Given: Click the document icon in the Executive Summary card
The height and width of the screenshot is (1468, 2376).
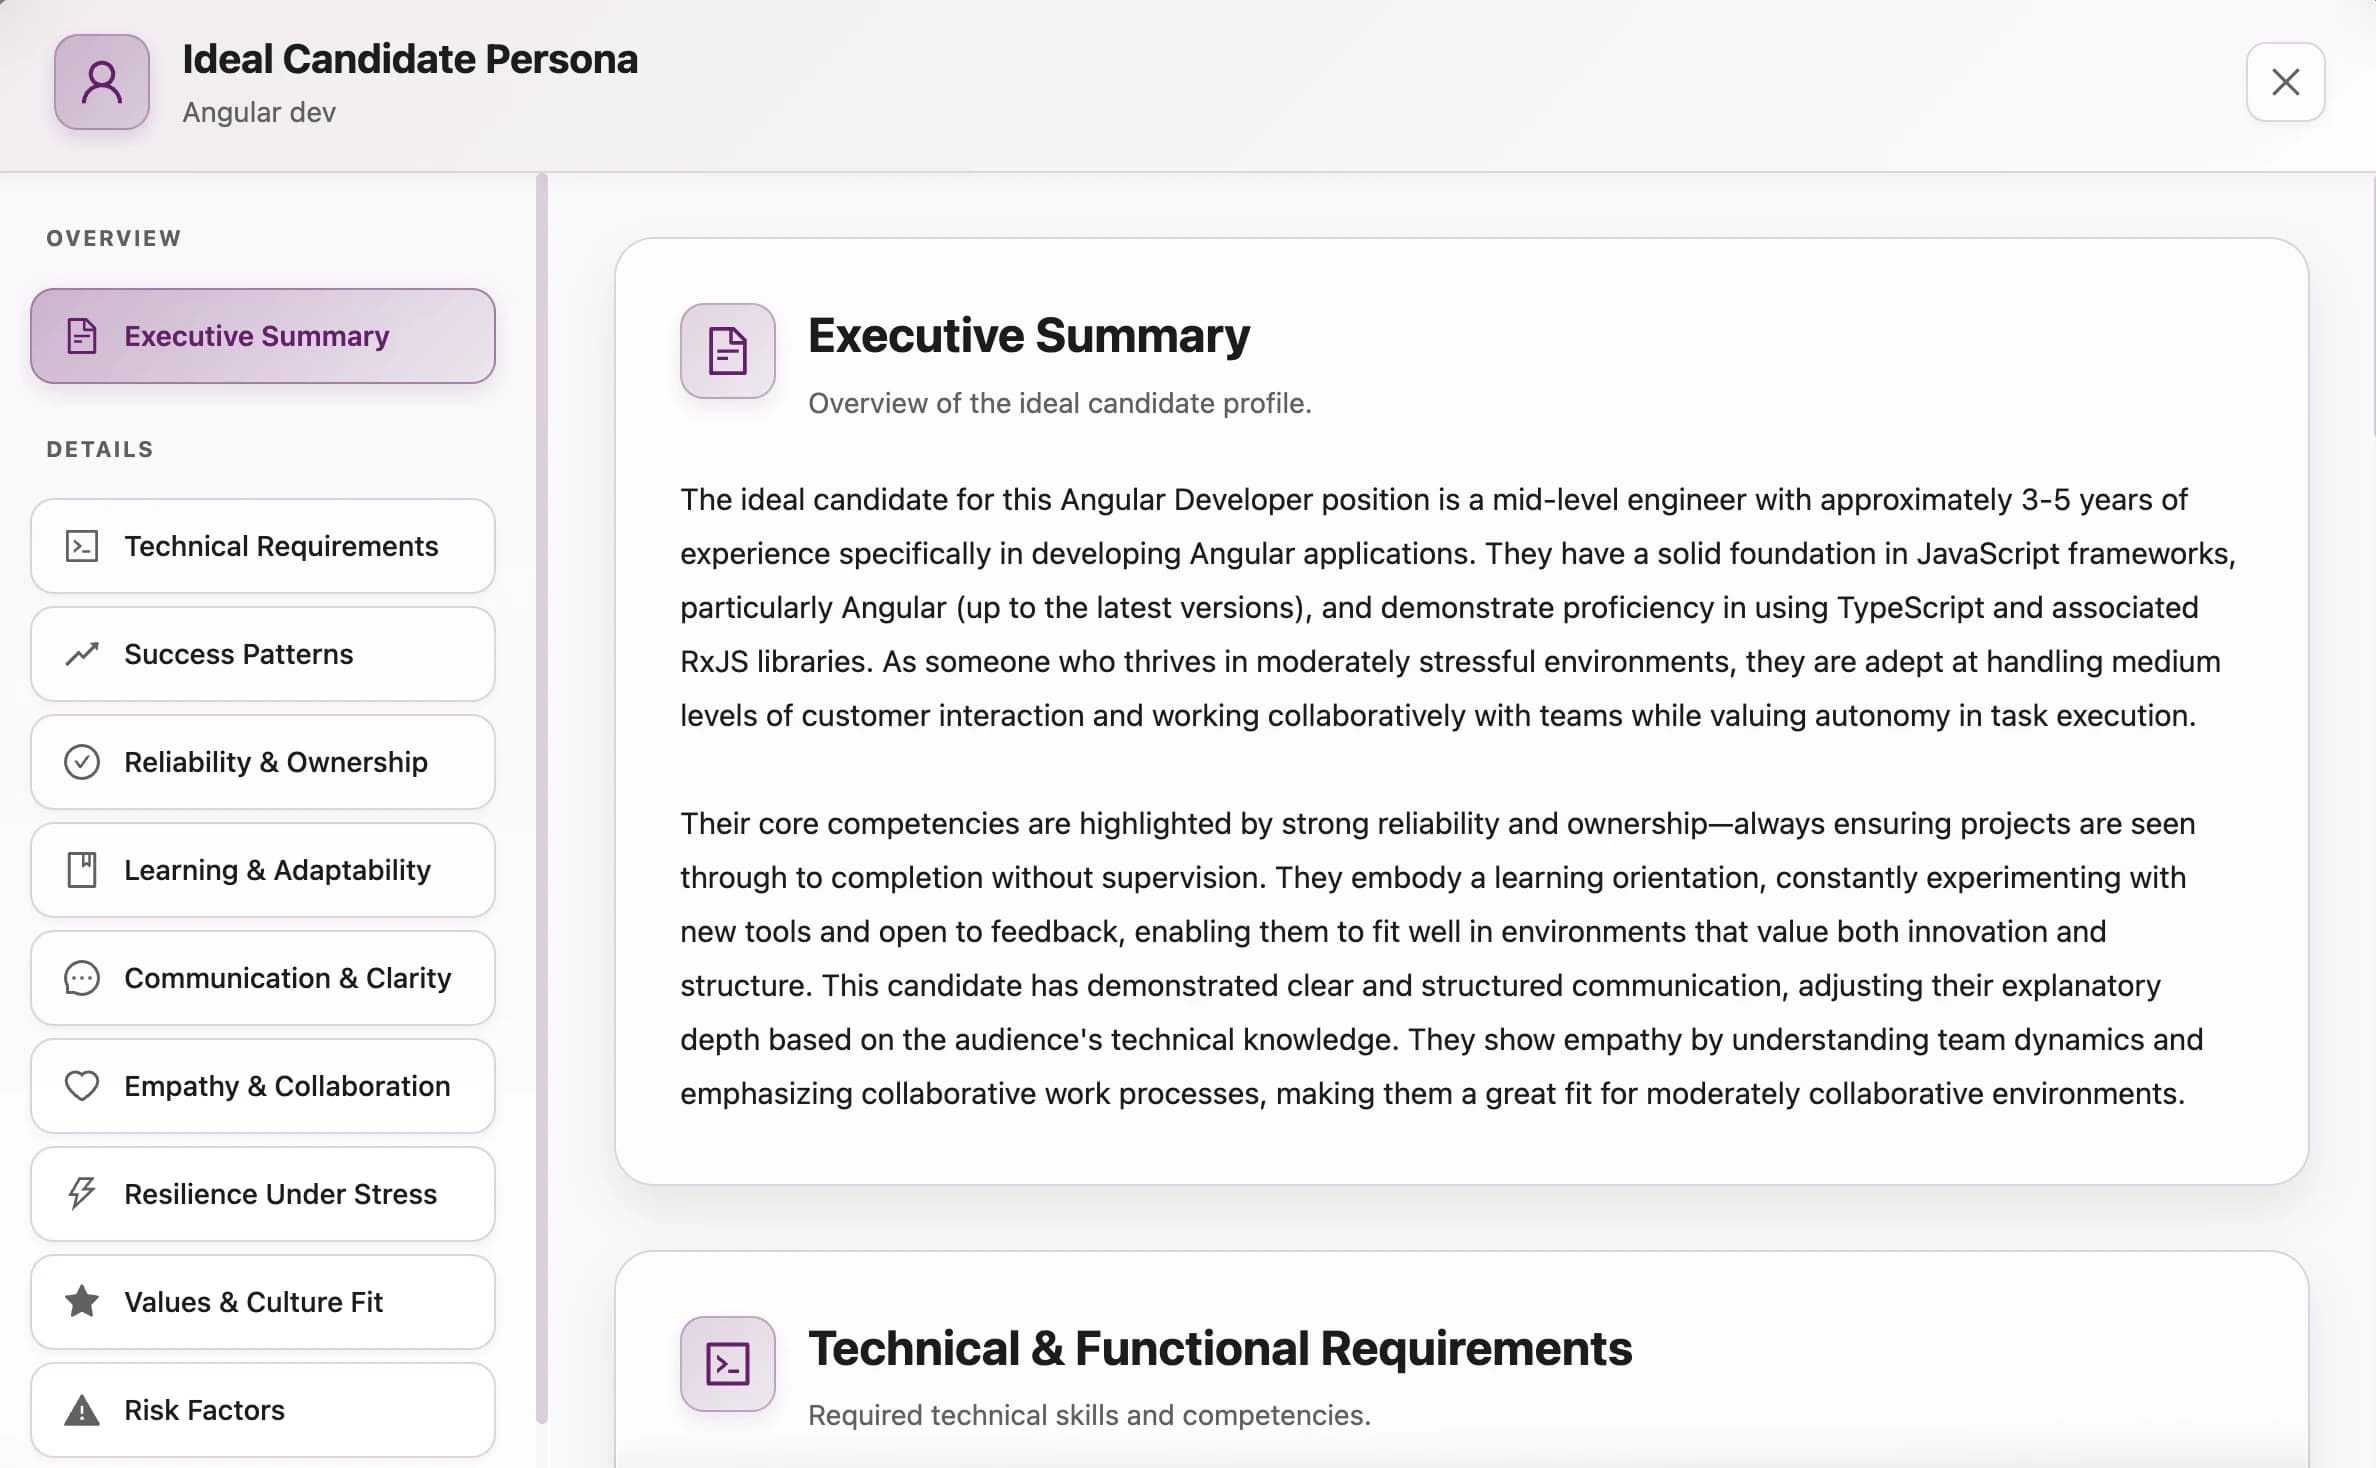Looking at the screenshot, I should [727, 351].
